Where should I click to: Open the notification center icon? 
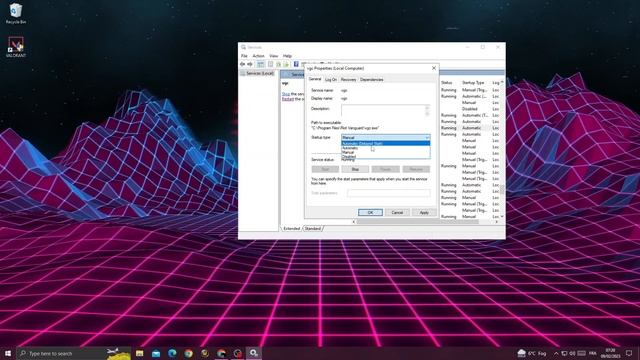point(629,353)
